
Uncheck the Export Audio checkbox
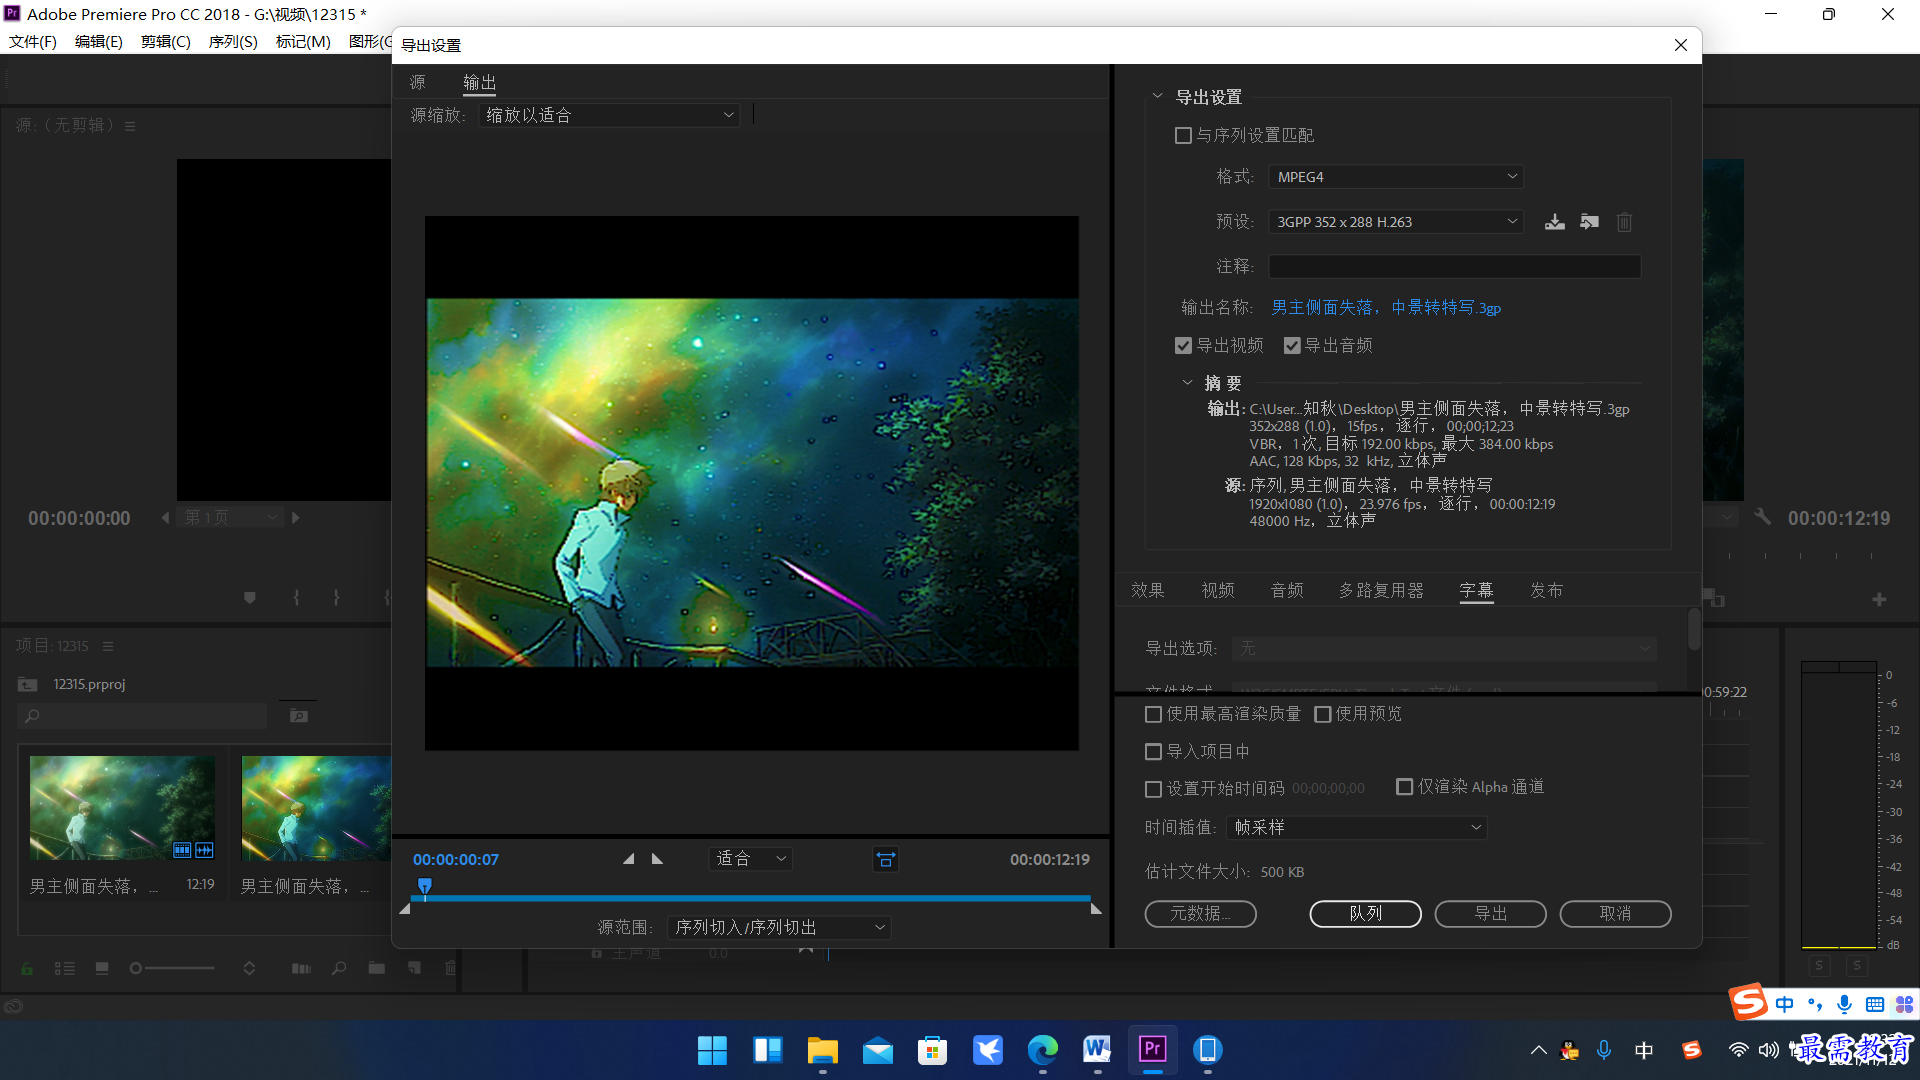(1292, 345)
